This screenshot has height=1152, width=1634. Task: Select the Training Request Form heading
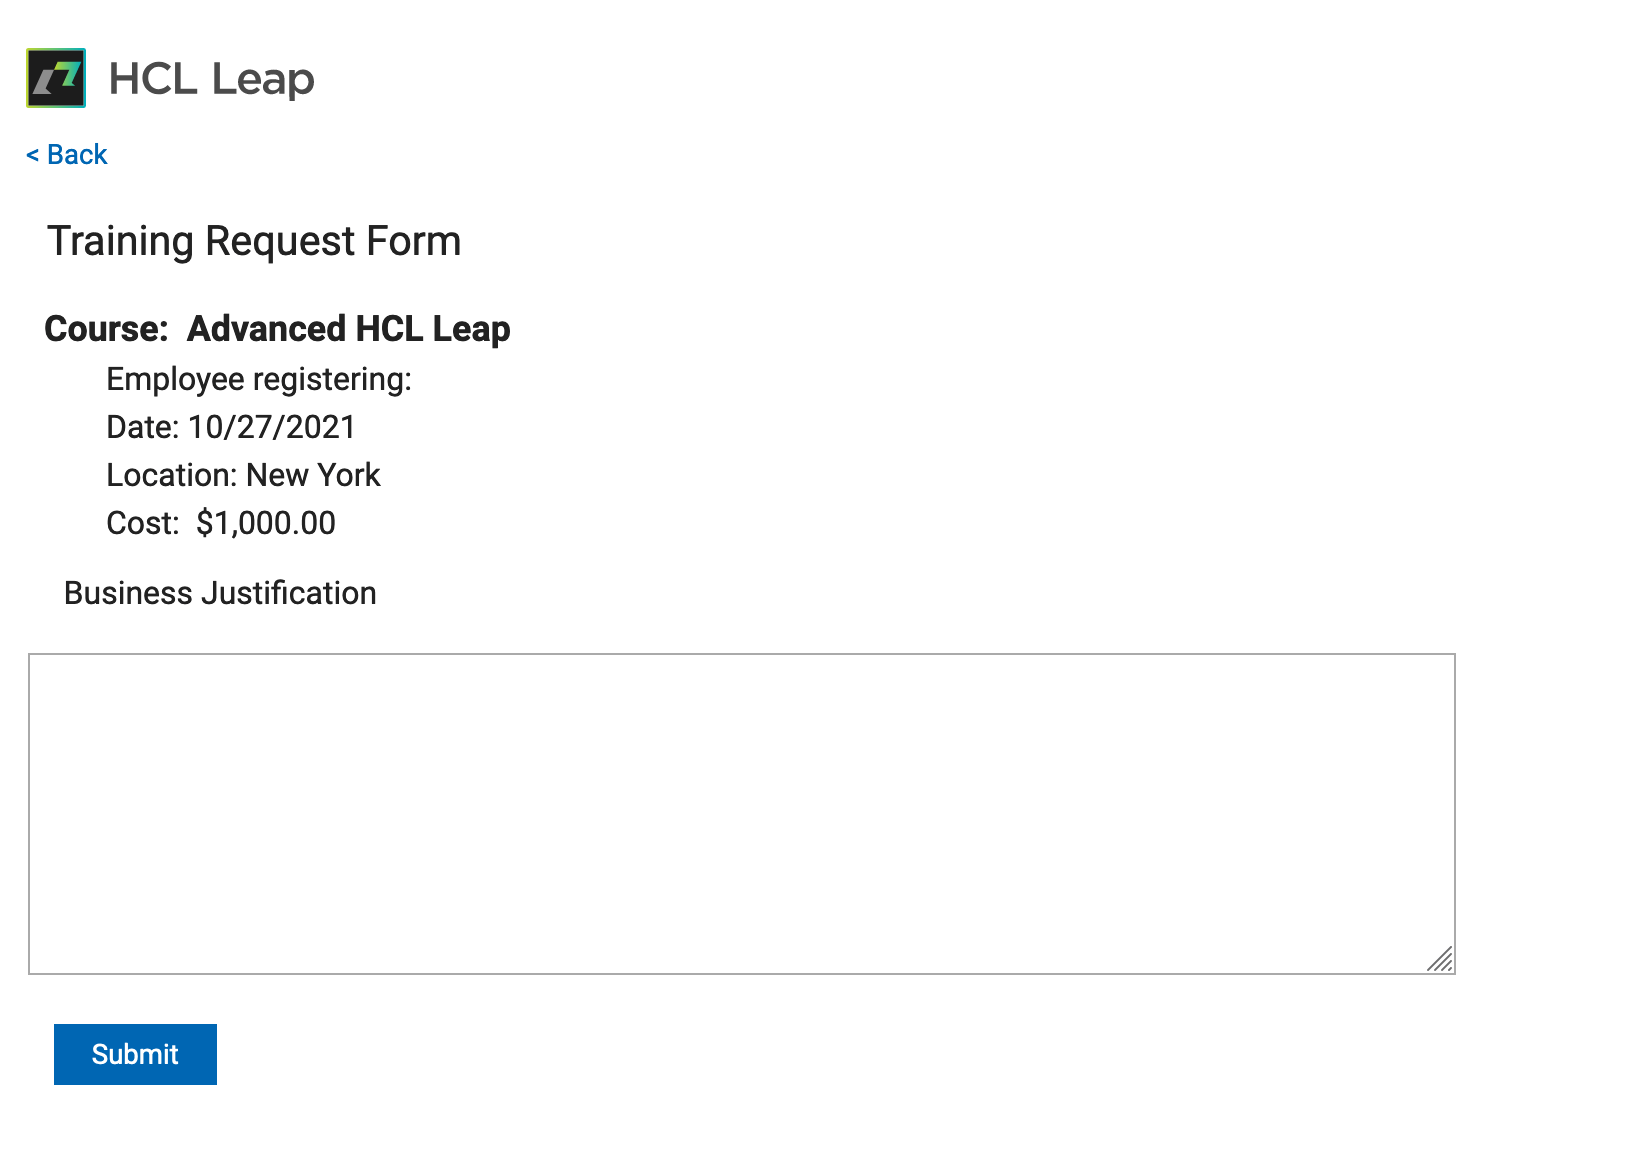coord(254,241)
